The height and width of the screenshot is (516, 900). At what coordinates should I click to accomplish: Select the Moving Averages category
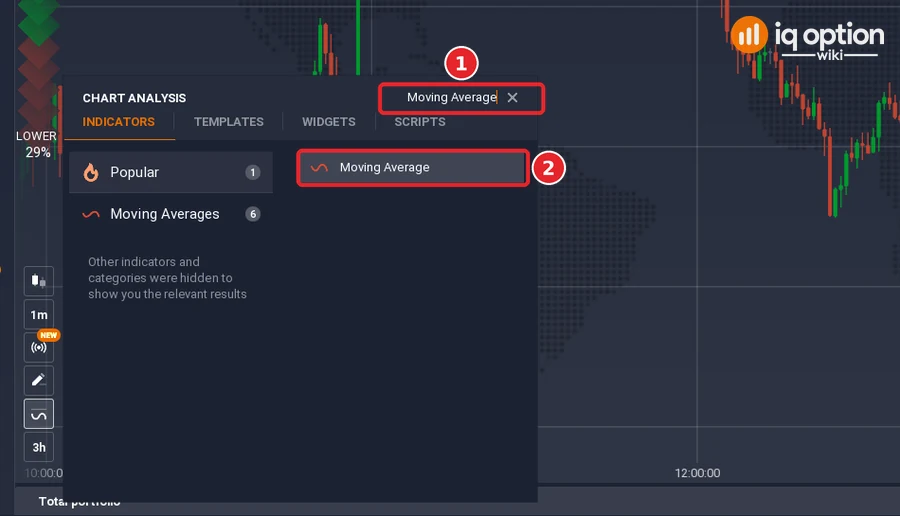(x=170, y=214)
